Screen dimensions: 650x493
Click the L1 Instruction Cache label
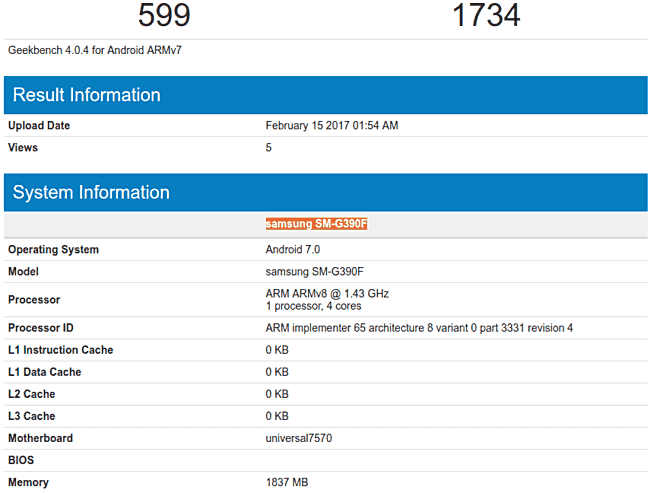60,350
